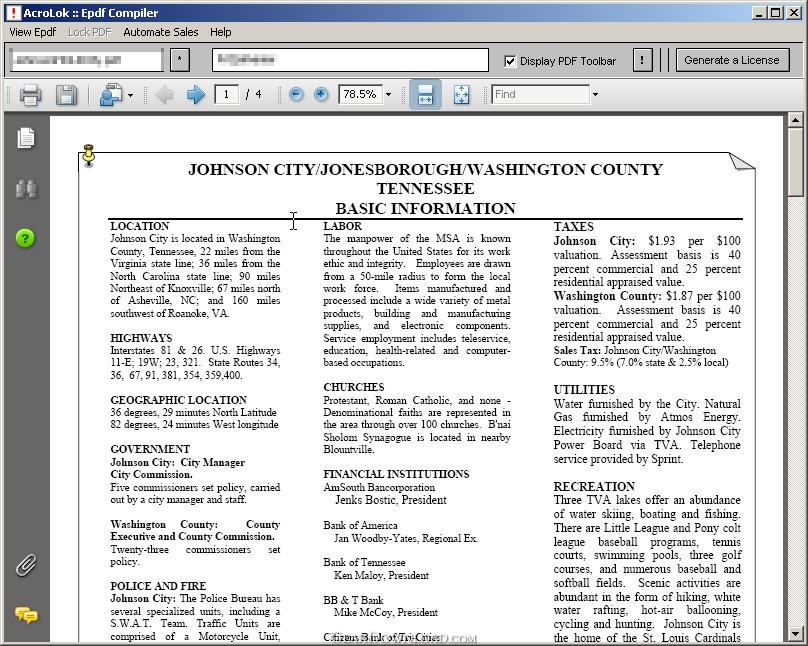Open the Comments panel in sidebar
Image resolution: width=808 pixels, height=646 pixels.
point(26,615)
